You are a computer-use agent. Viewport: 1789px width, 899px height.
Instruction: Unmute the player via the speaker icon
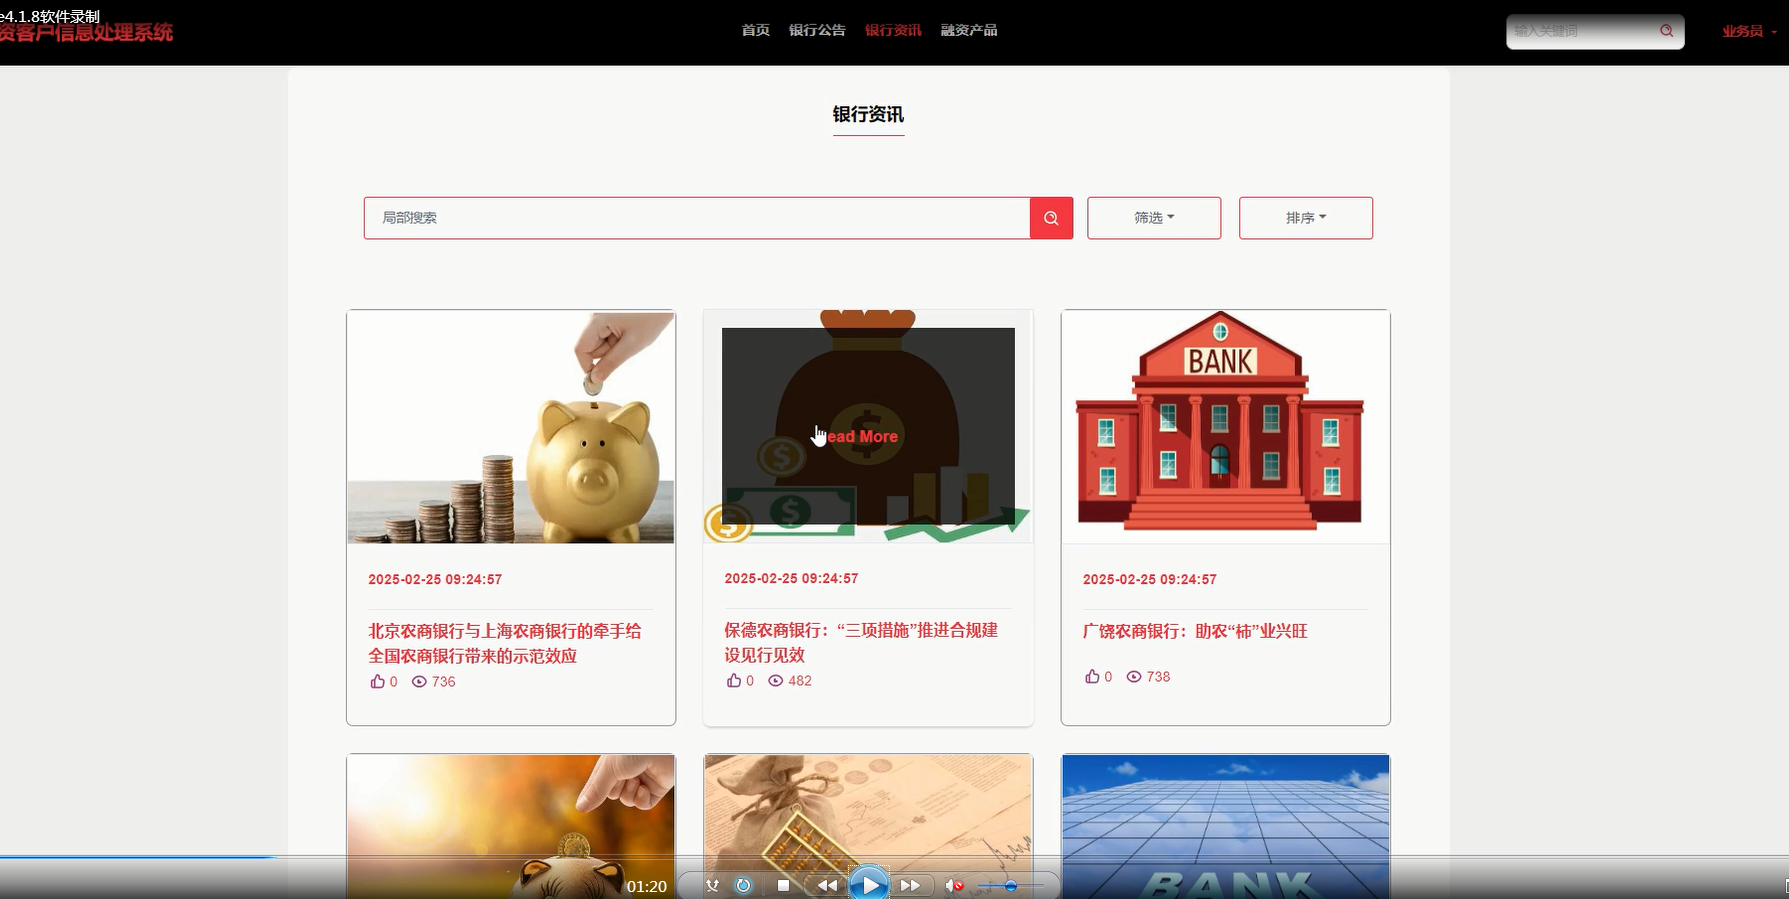(954, 886)
